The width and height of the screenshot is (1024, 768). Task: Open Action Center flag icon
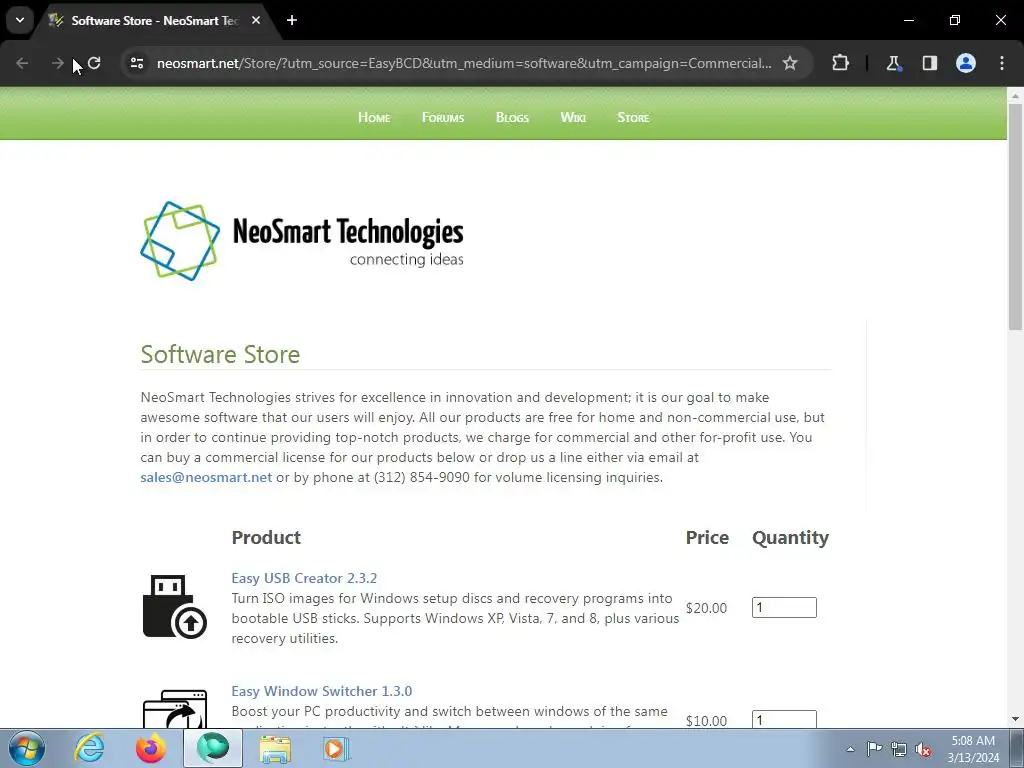874,749
